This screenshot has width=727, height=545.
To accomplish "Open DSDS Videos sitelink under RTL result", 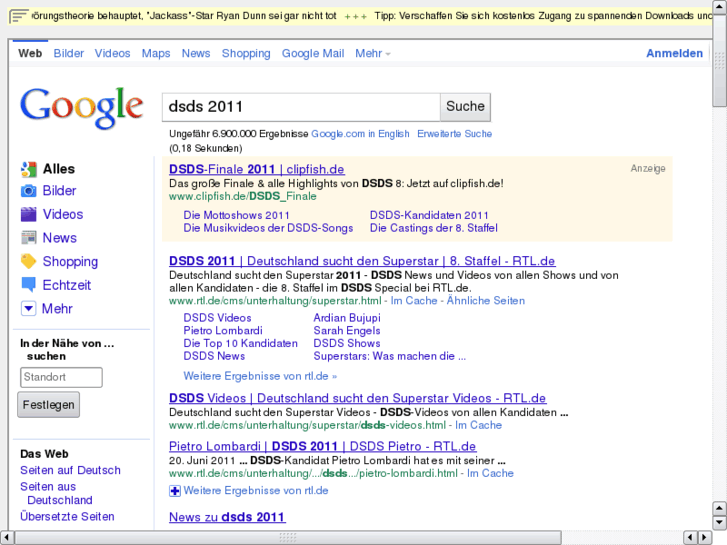I will (x=217, y=318).
